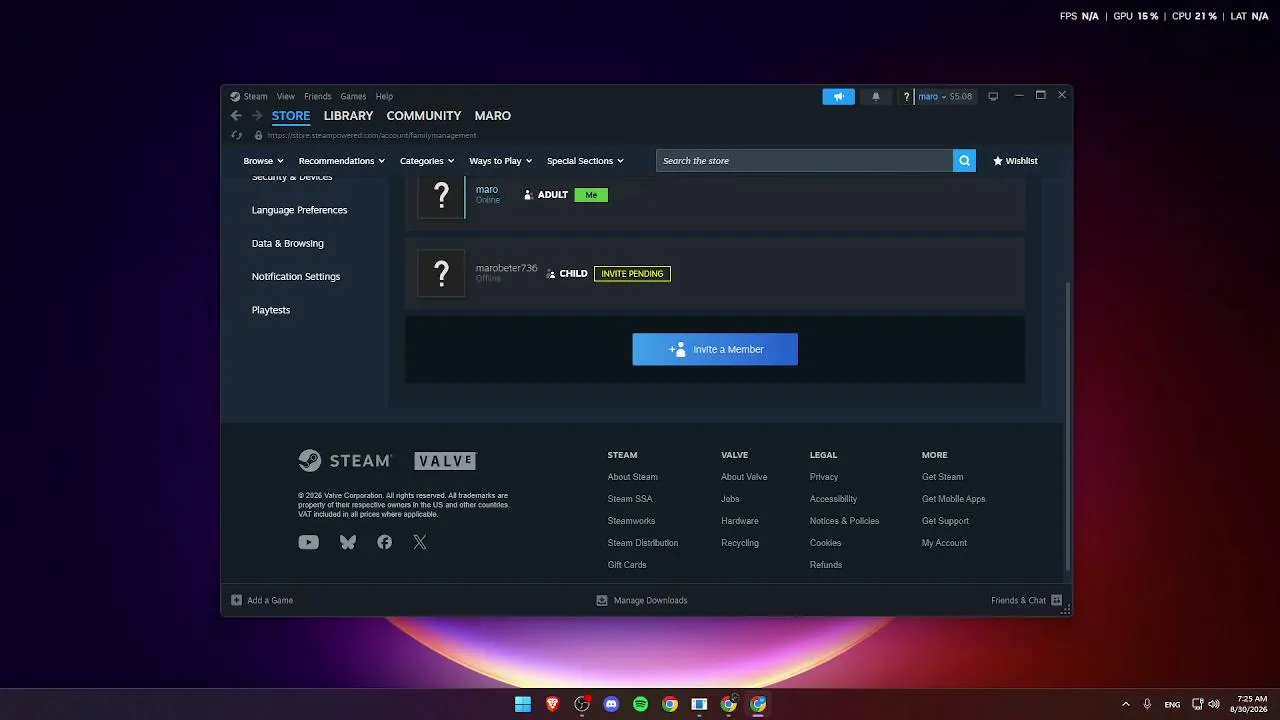Open the Gift Cards footer link
The height and width of the screenshot is (720, 1280).
[x=627, y=565]
